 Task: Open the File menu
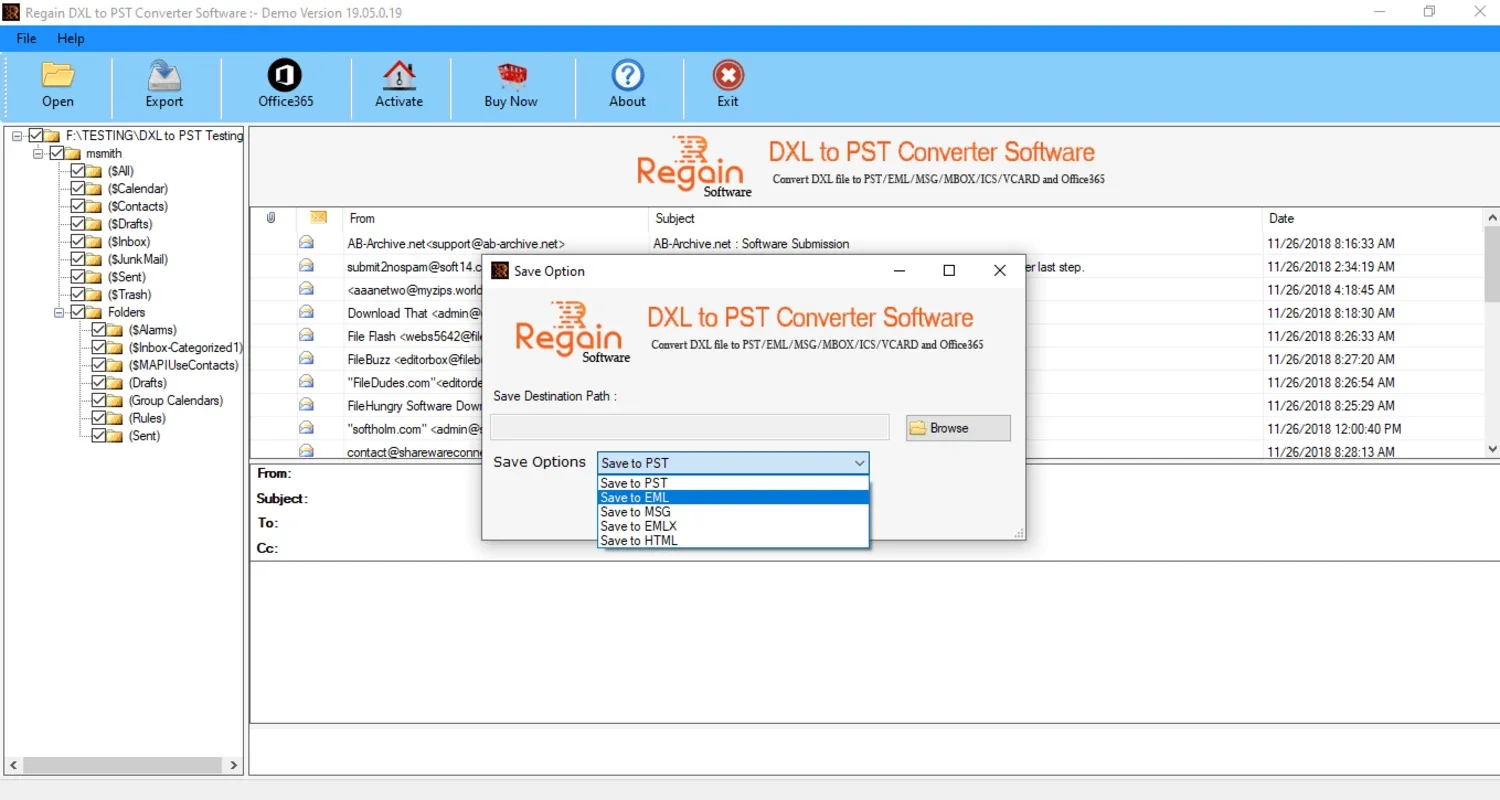click(26, 38)
